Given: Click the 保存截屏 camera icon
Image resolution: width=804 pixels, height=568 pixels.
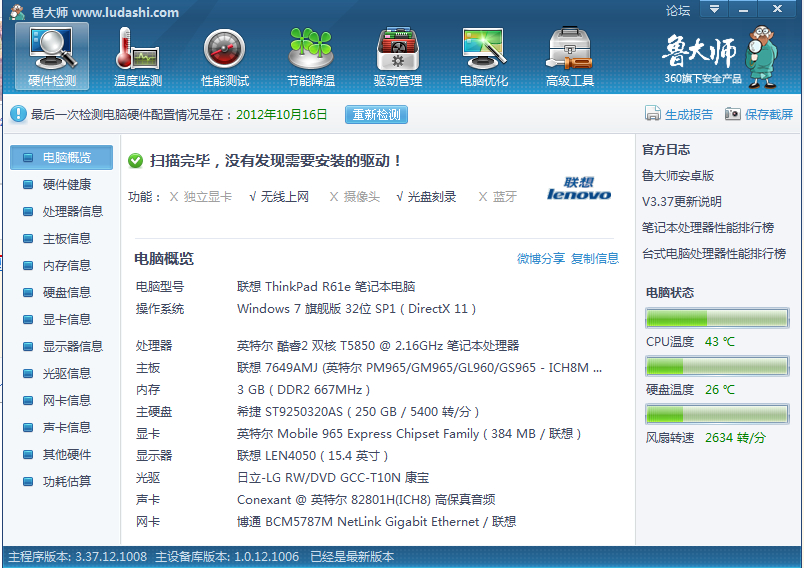Looking at the screenshot, I should pos(733,113).
